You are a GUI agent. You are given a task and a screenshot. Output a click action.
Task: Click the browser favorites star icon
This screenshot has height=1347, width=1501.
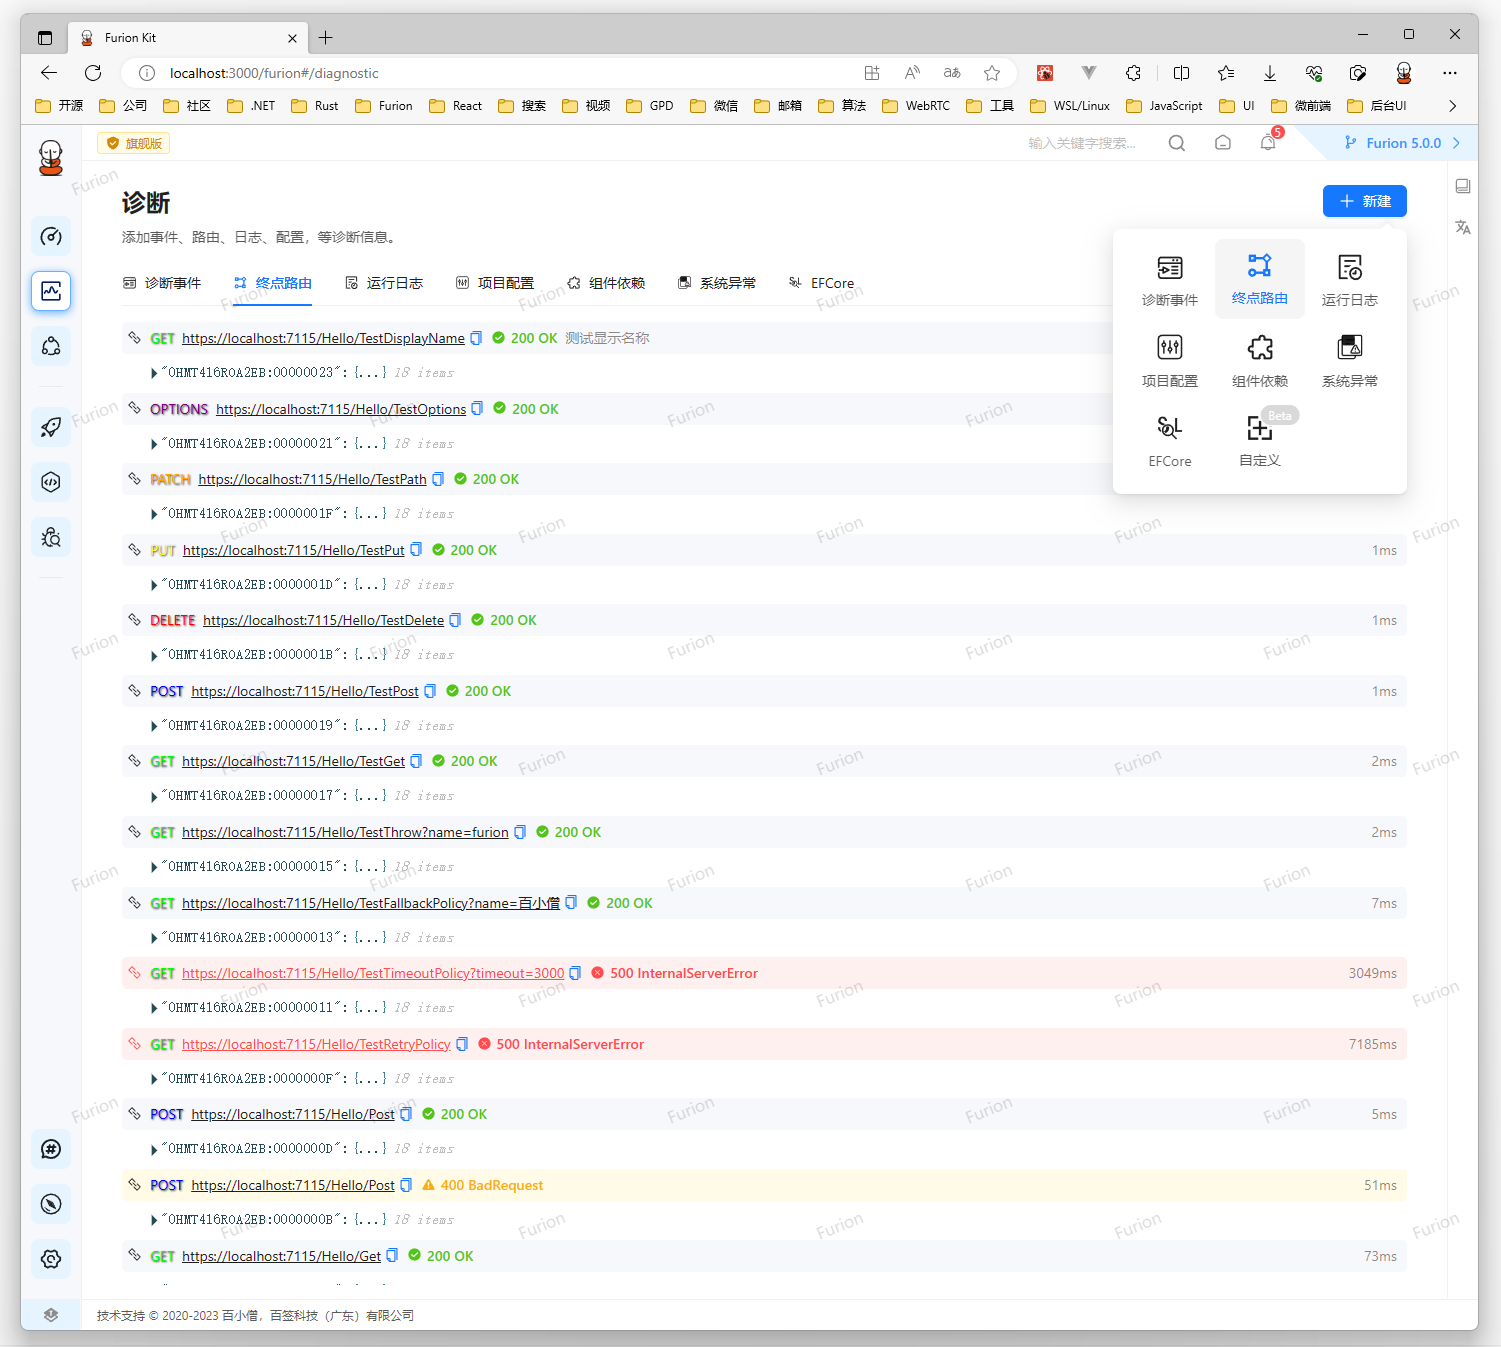[992, 72]
